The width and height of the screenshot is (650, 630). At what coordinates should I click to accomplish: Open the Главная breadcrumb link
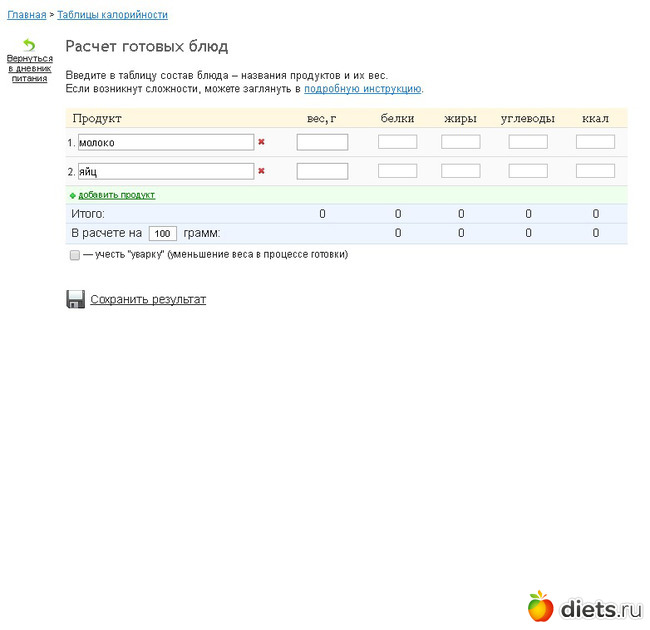click(27, 15)
